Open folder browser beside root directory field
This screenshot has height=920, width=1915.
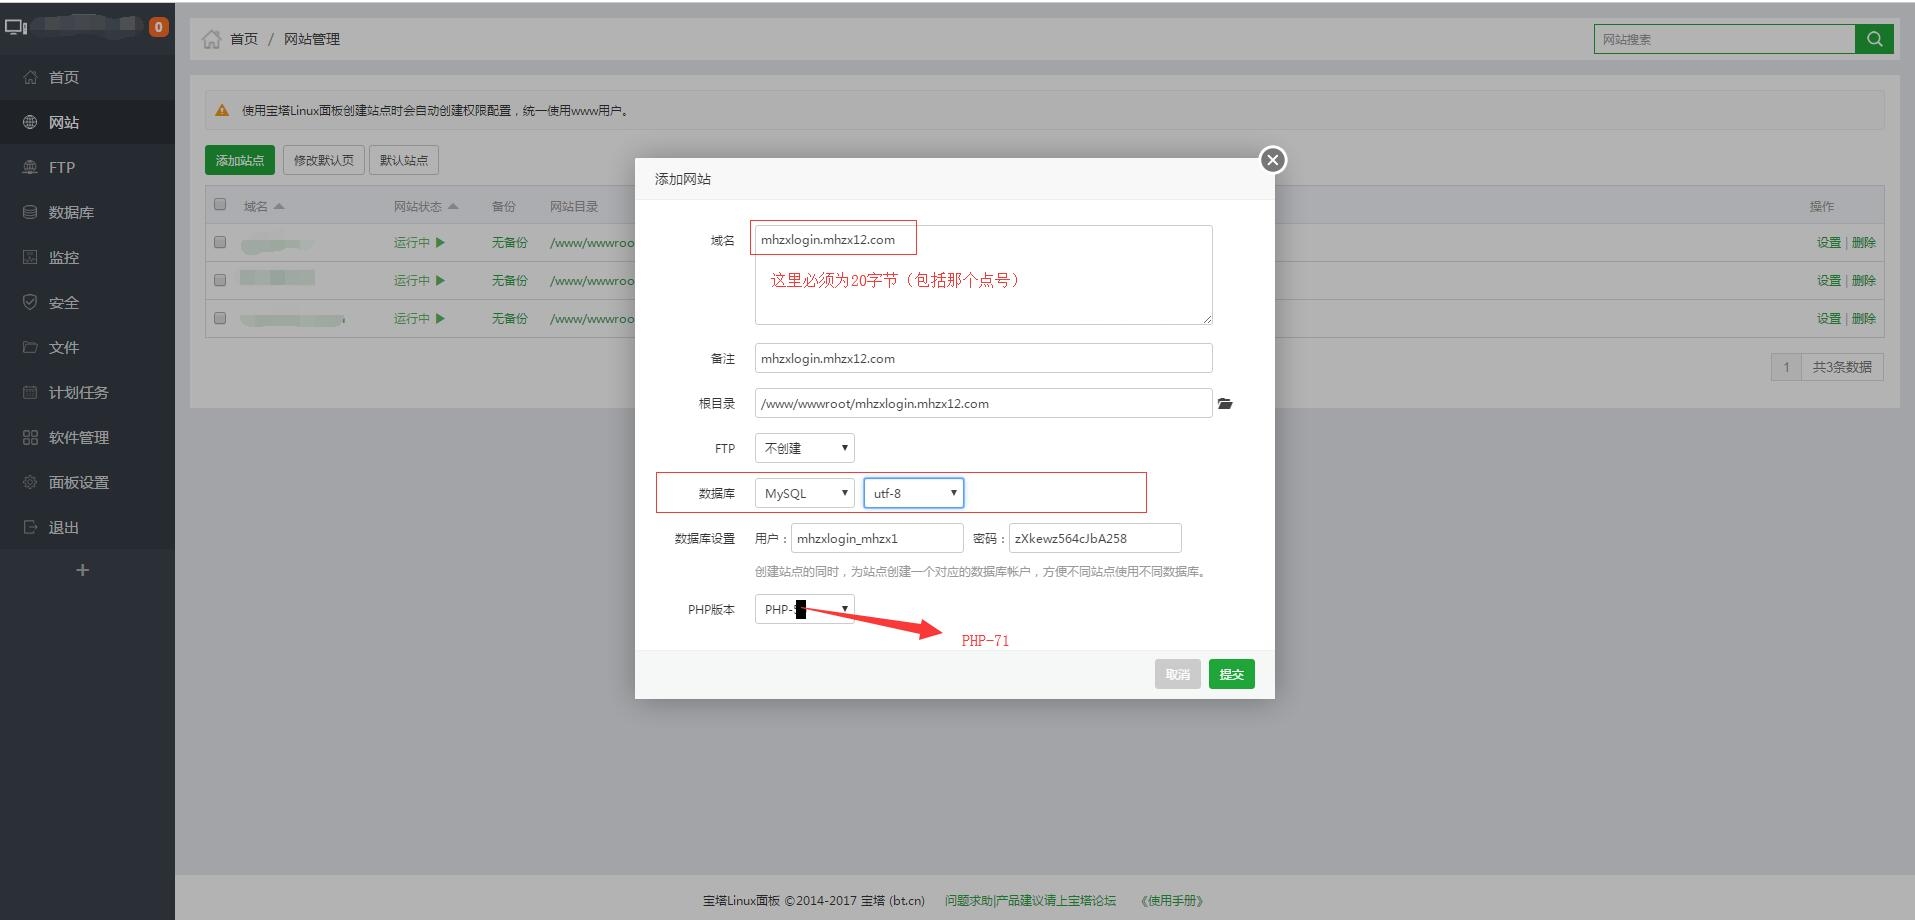tap(1225, 404)
